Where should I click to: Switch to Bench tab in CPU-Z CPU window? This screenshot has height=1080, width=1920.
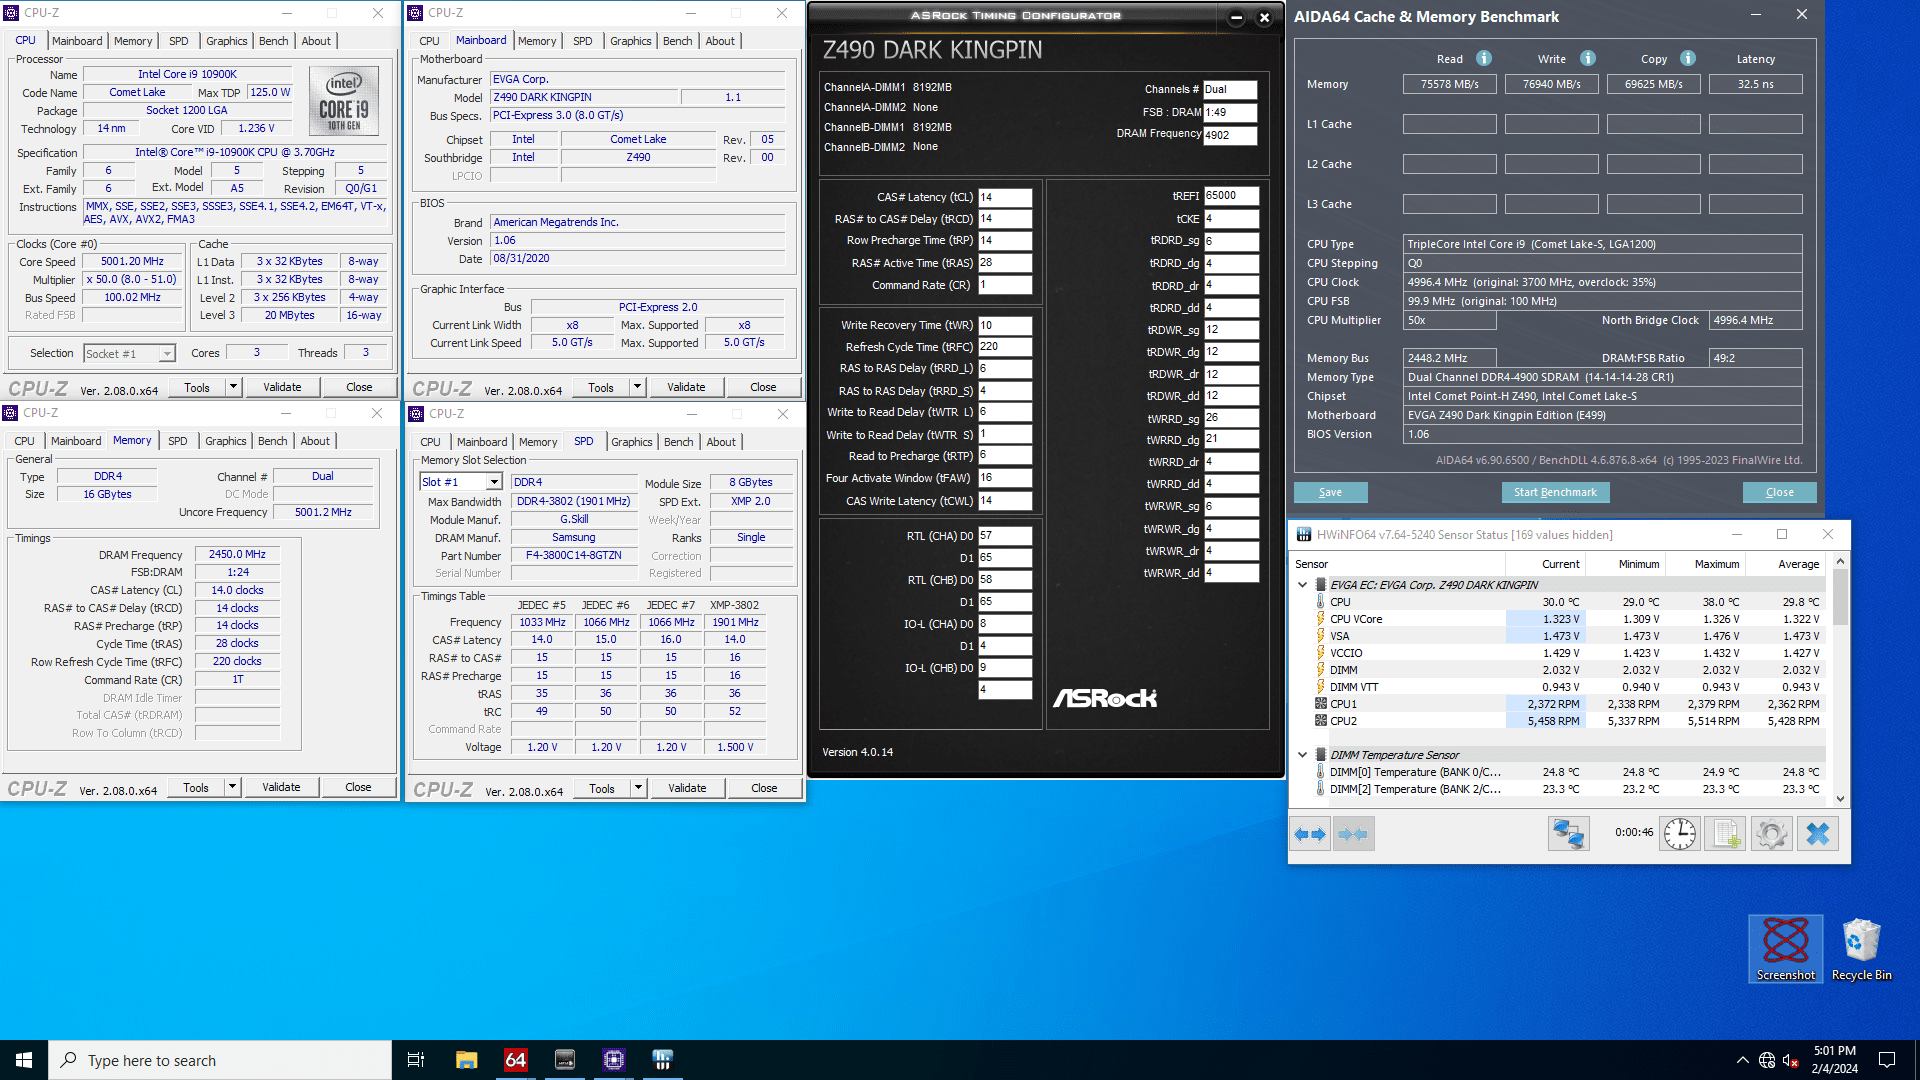coord(273,41)
